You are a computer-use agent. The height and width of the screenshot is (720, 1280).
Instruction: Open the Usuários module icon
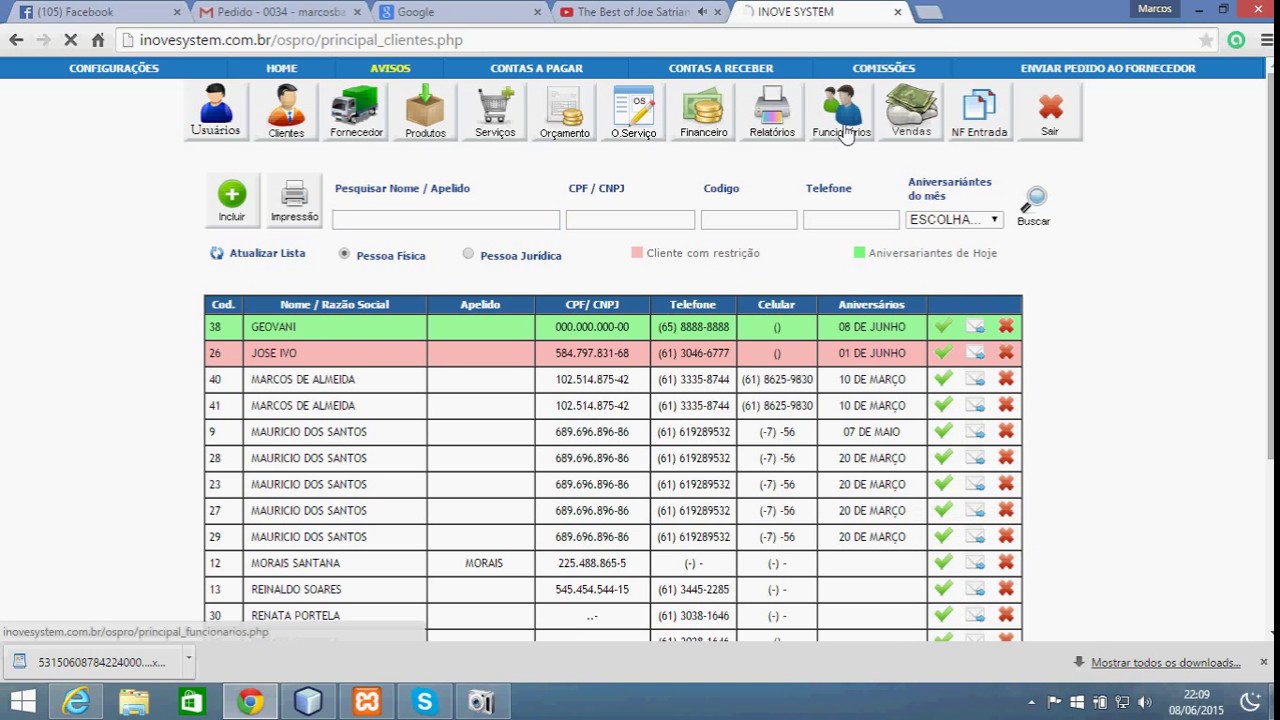pyautogui.click(x=215, y=111)
